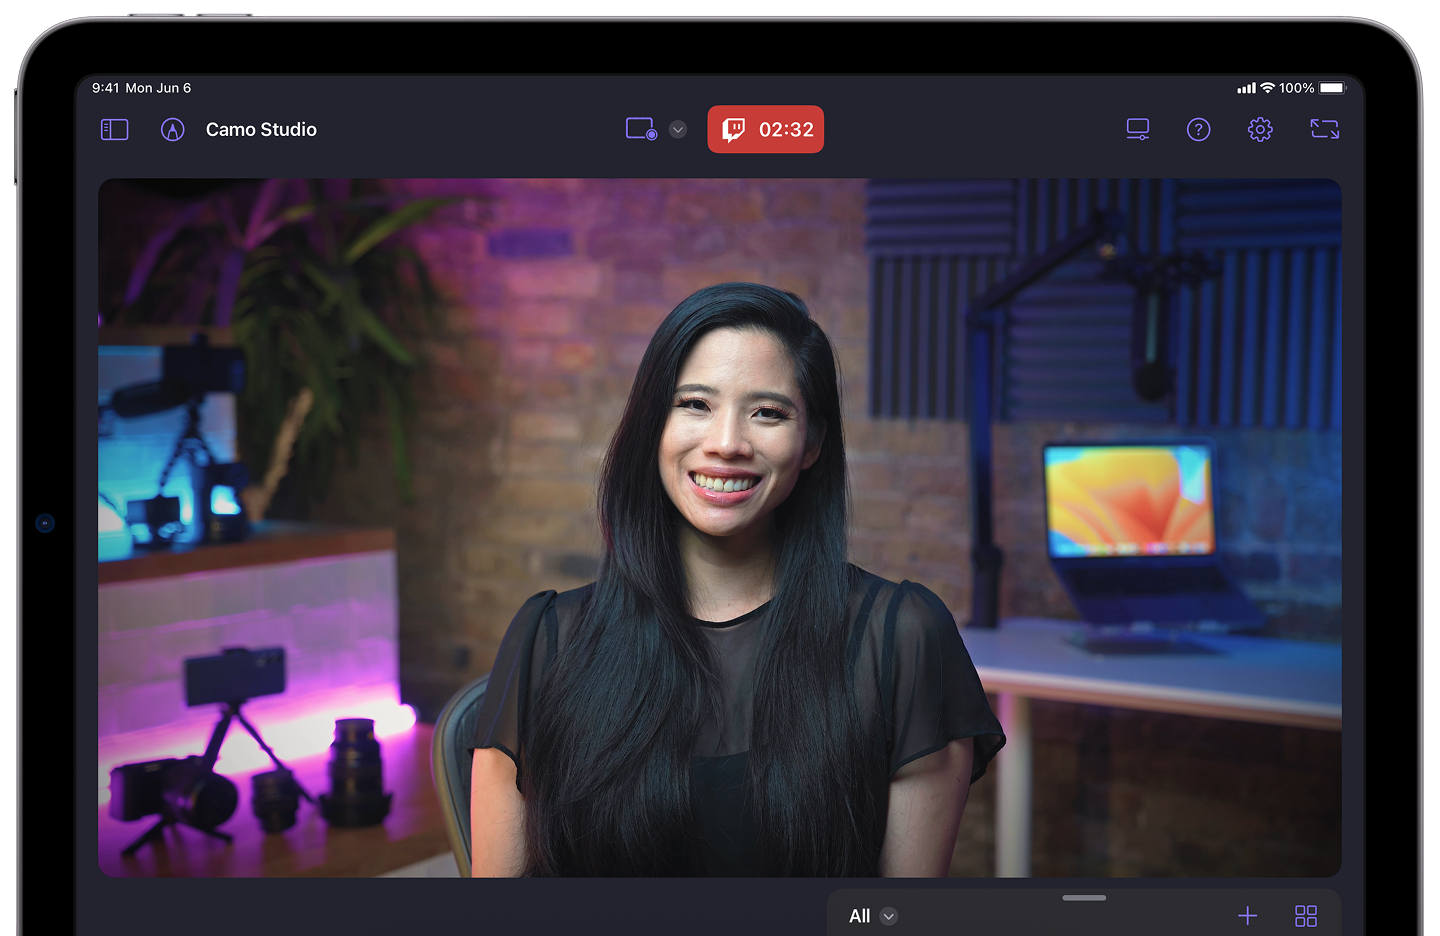
Task: Click the Twitch logo on the red button
Action: [734, 130]
